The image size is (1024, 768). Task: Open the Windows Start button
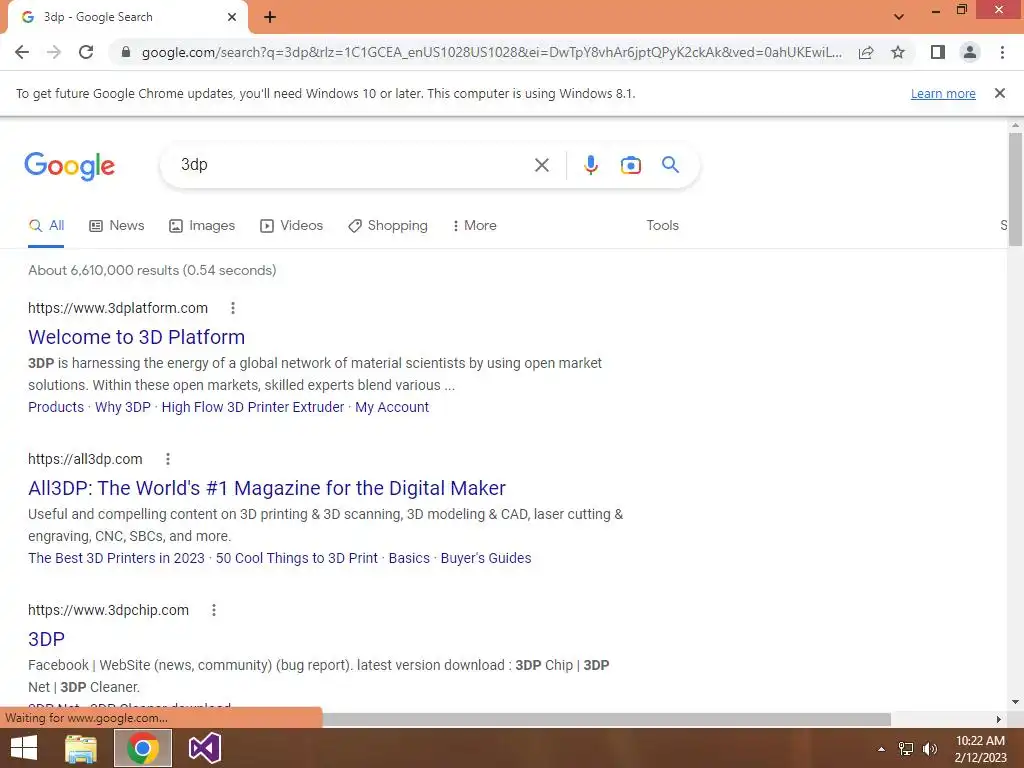tap(24, 748)
